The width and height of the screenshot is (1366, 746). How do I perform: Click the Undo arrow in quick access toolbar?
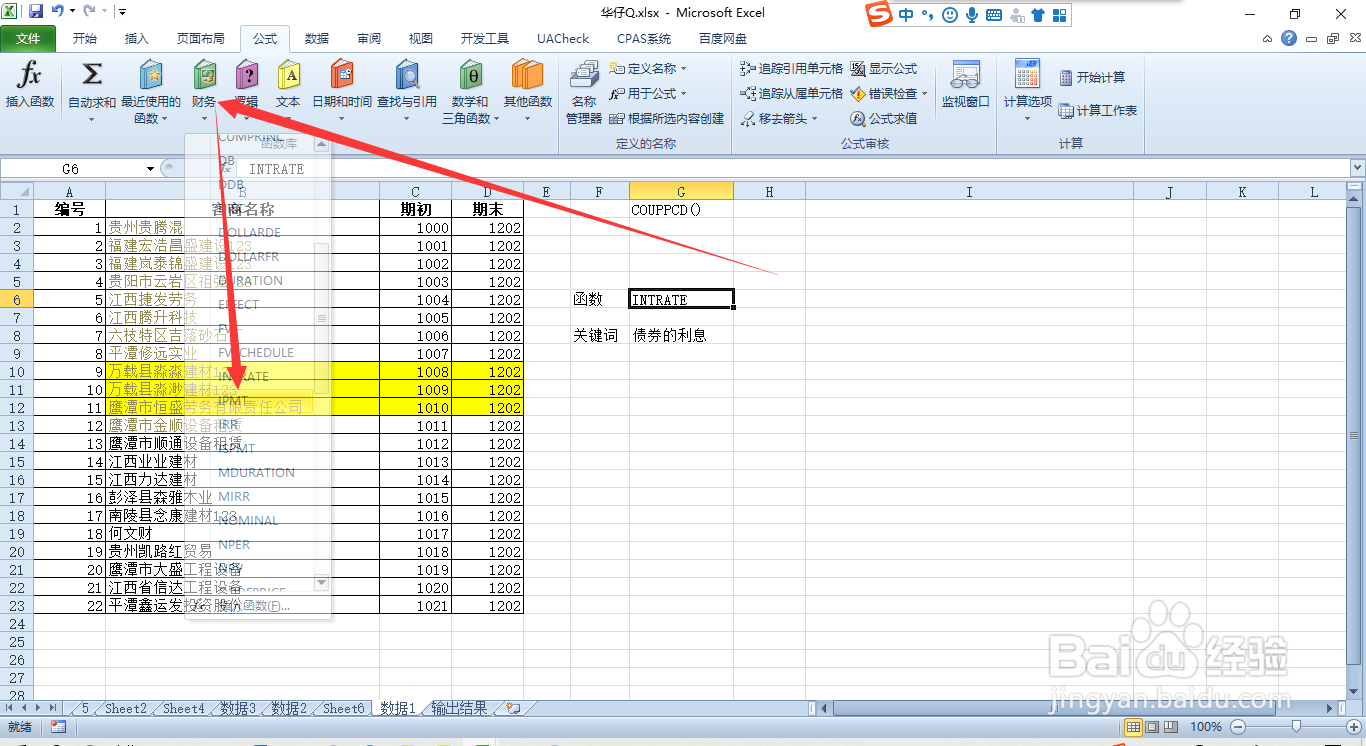coord(58,12)
